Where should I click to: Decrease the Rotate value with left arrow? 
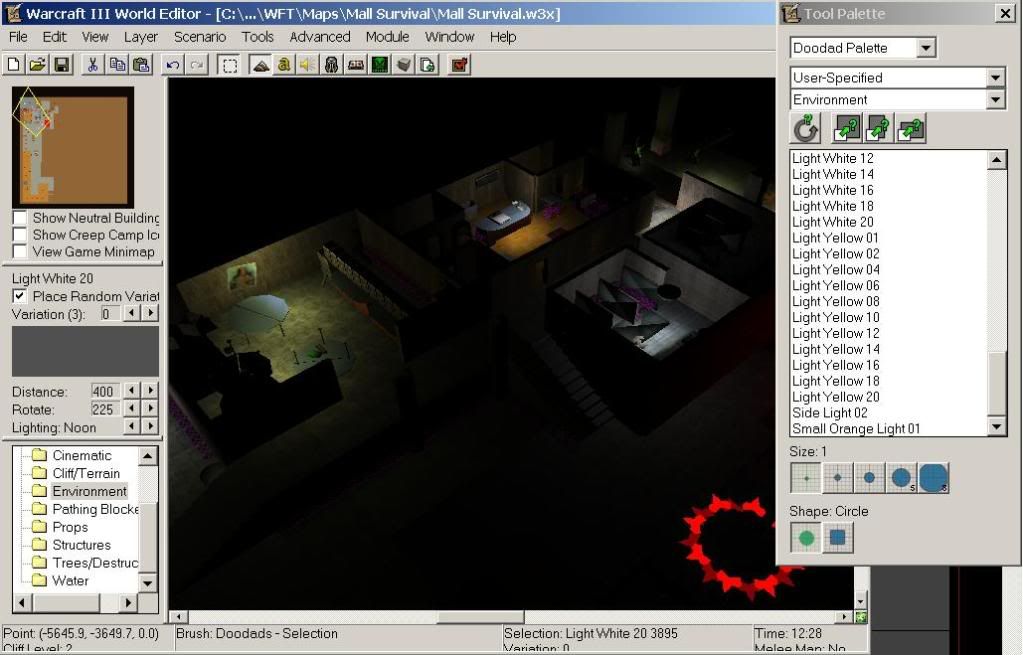click(132, 408)
